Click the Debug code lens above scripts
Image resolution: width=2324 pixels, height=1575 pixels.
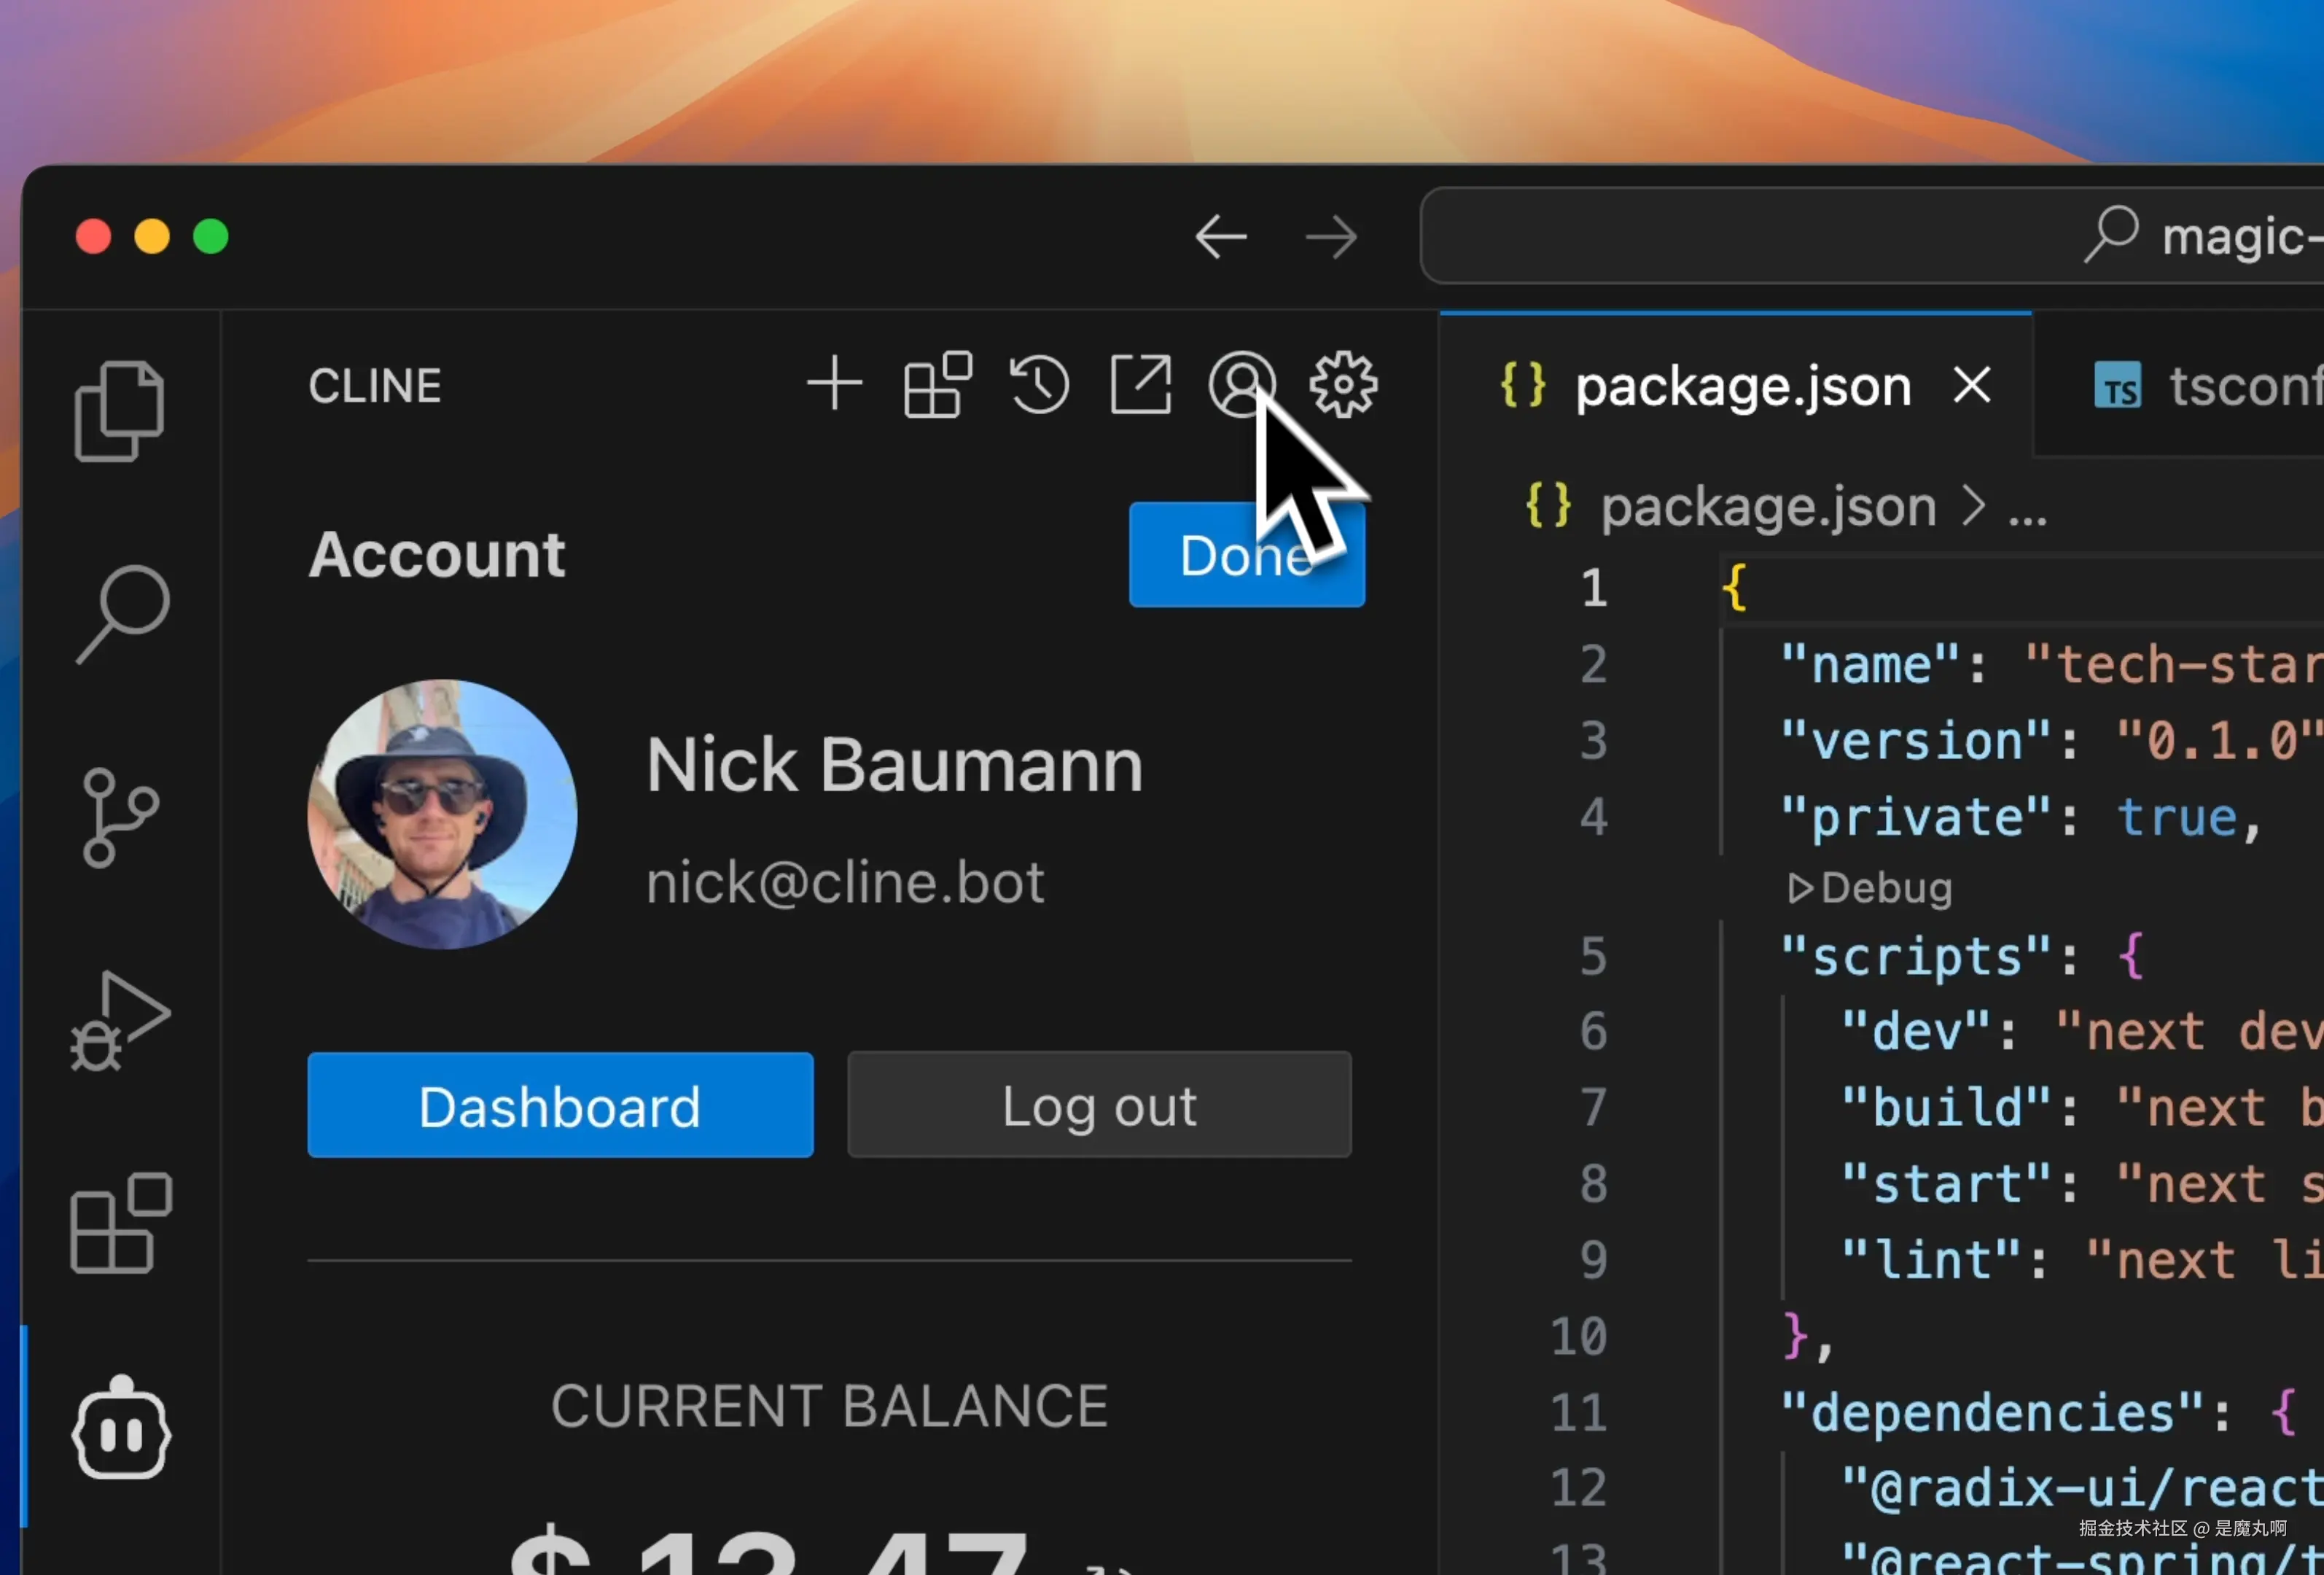[1870, 888]
